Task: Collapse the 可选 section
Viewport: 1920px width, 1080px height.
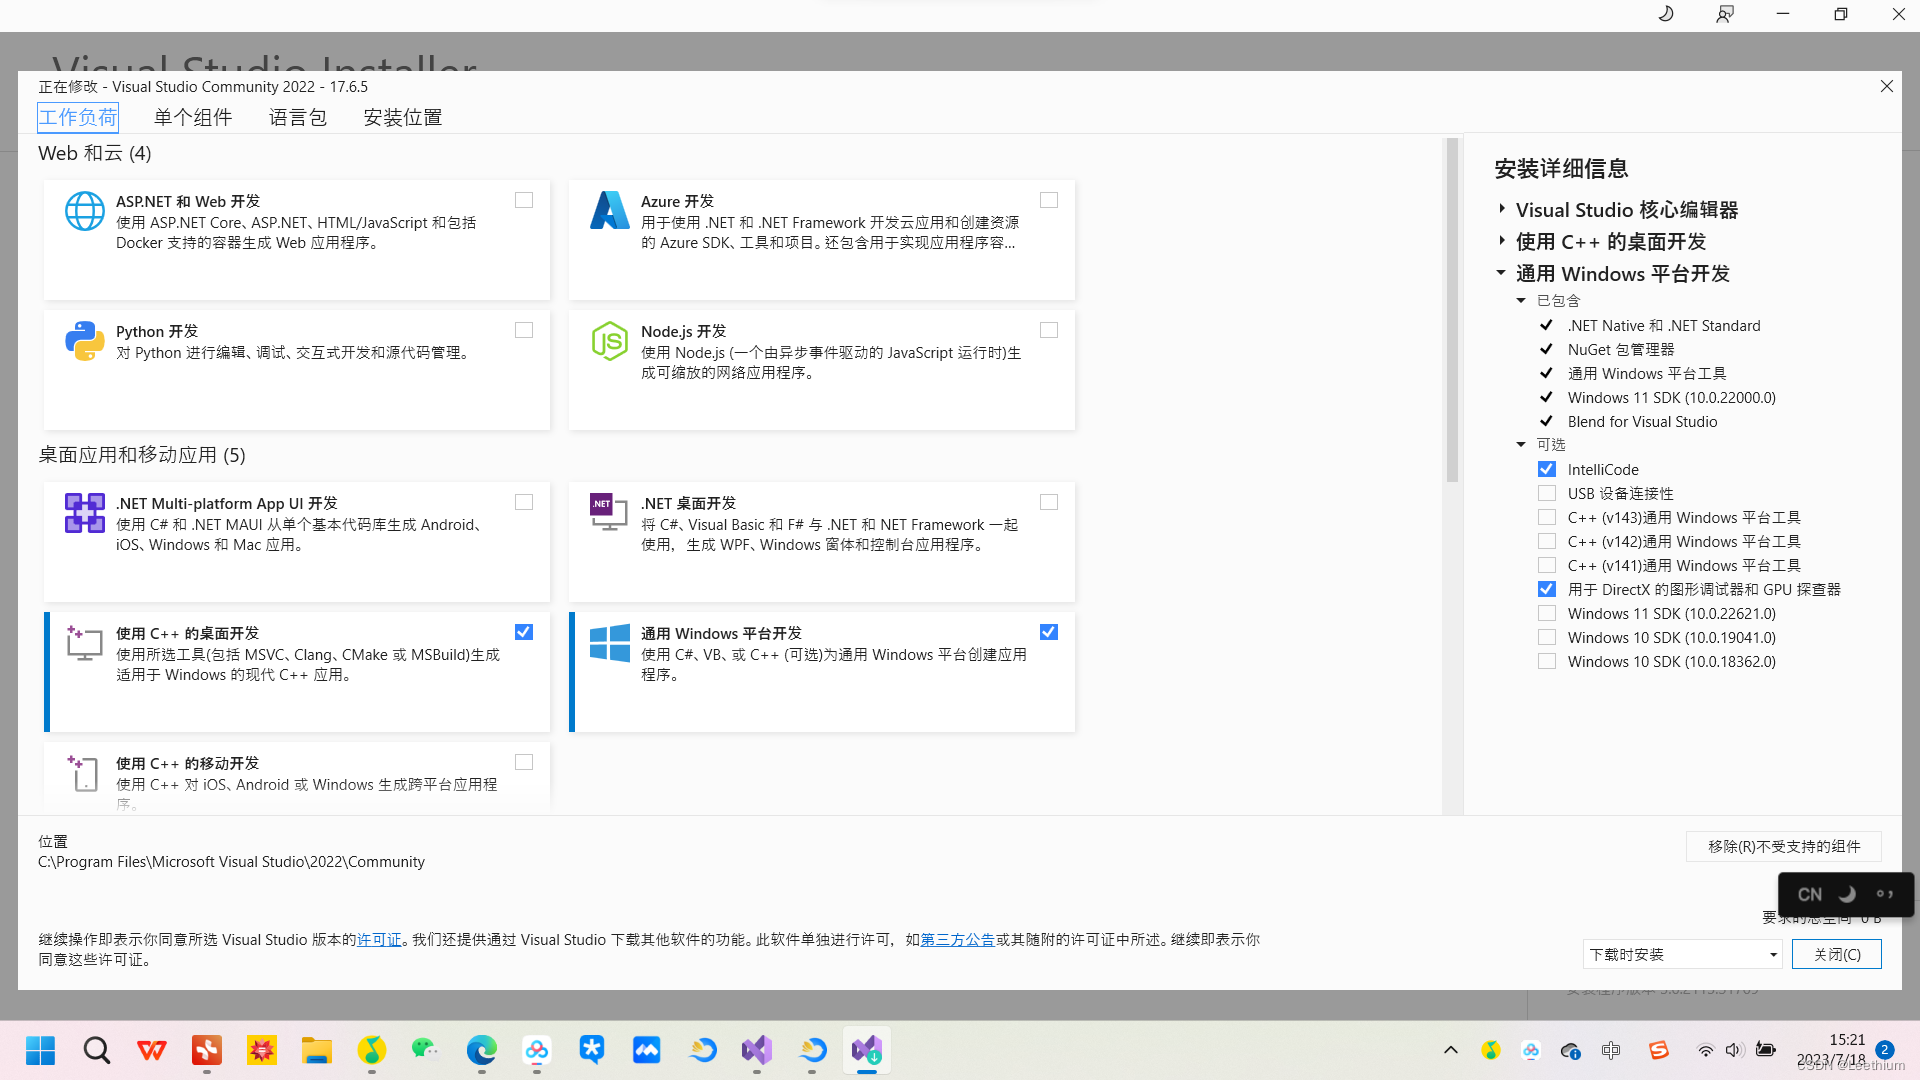Action: (1521, 444)
